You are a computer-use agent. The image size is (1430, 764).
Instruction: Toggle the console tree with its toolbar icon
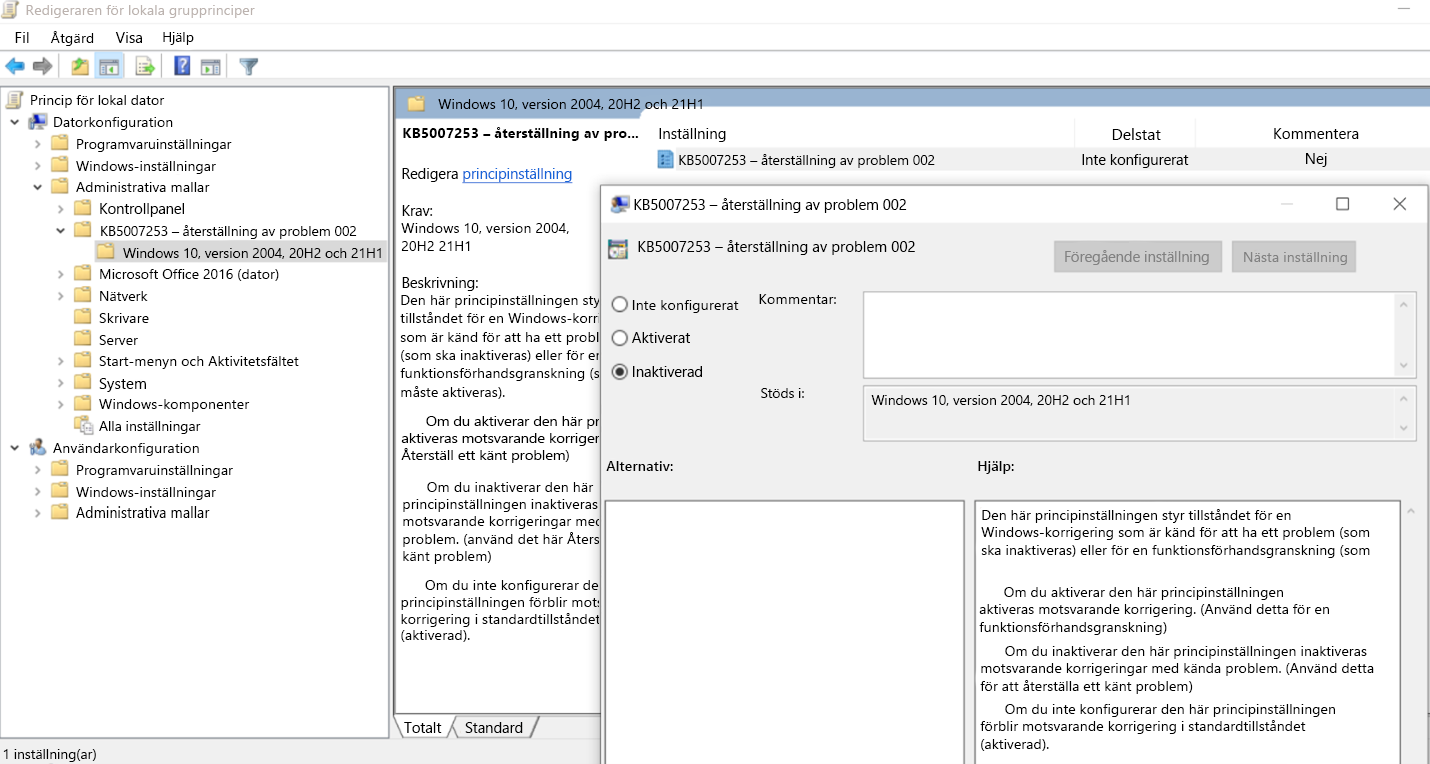(108, 67)
